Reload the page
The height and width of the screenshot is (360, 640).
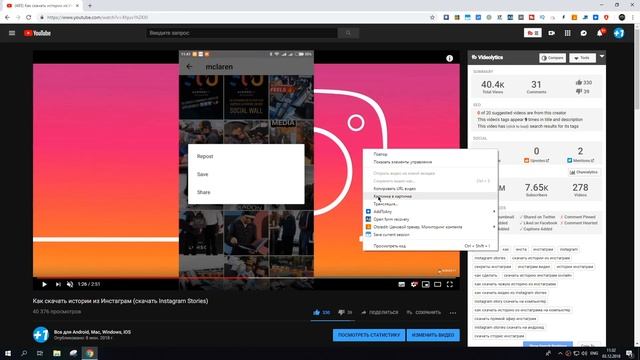29,18
